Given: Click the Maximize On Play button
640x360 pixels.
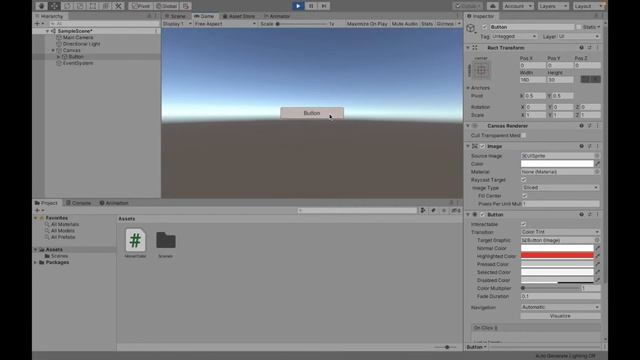Looking at the screenshot, I should tap(367, 24).
